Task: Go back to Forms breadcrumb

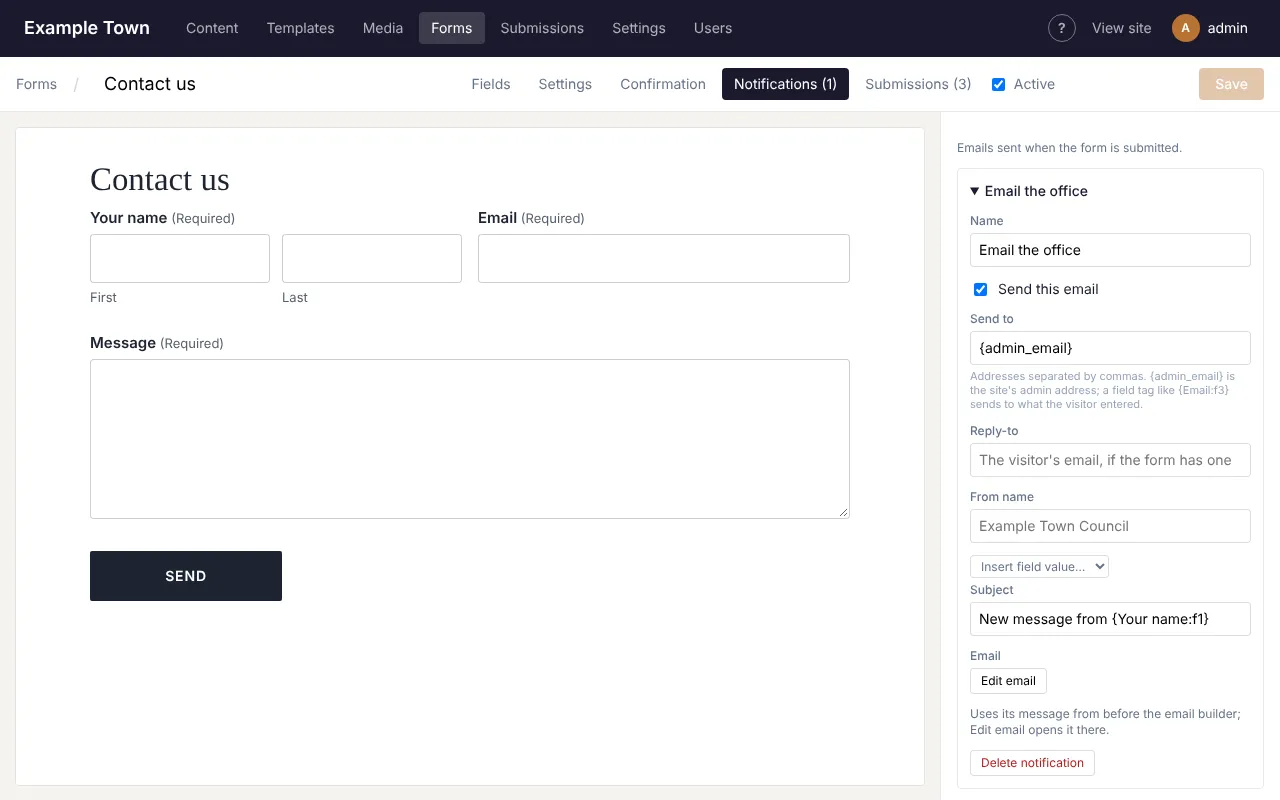Action: 36,84
